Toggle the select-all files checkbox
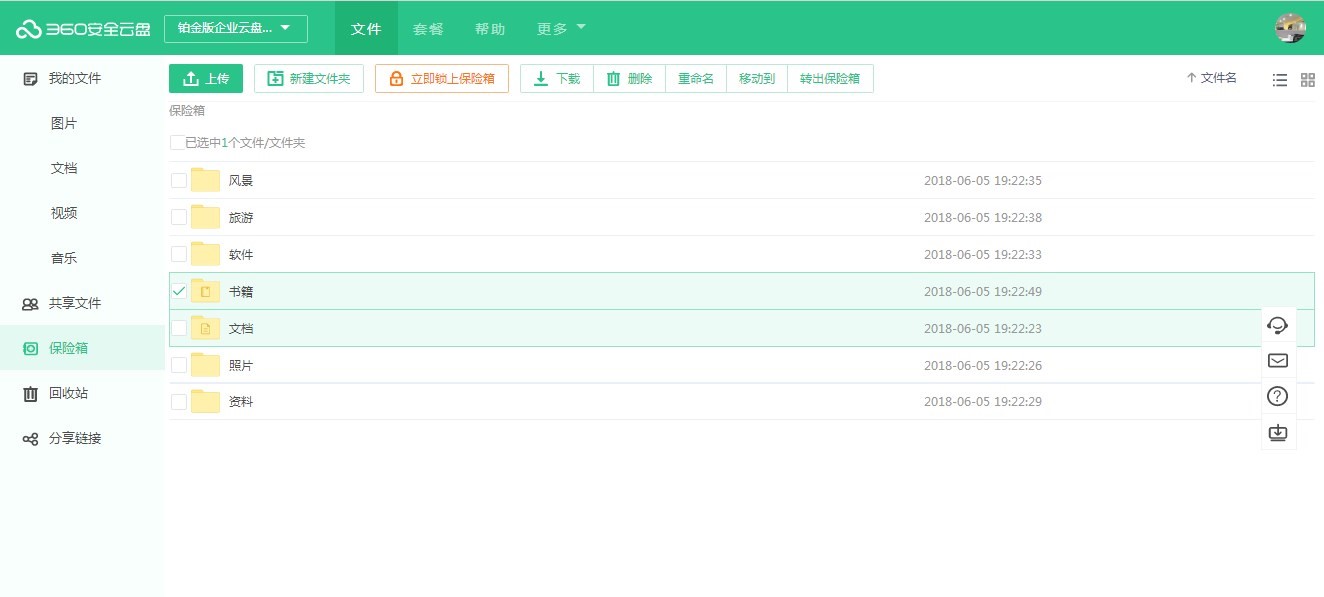 pyautogui.click(x=177, y=143)
